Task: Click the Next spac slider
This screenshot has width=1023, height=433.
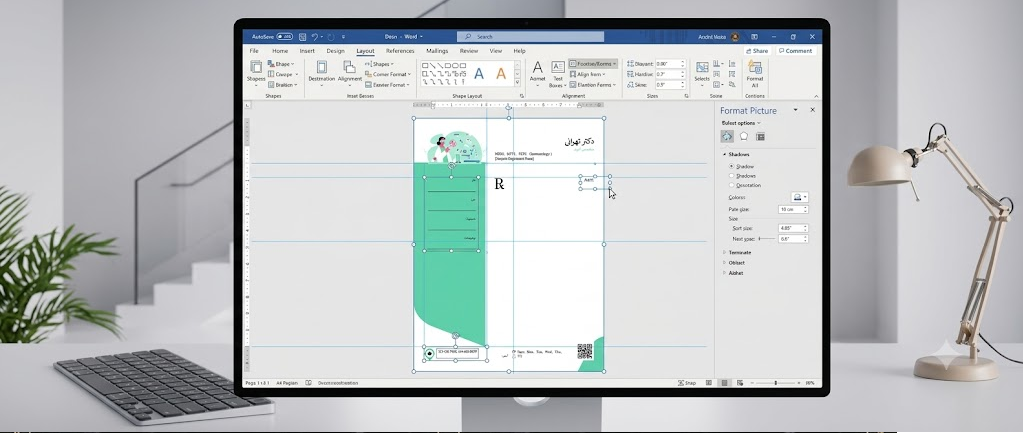Action: (767, 239)
